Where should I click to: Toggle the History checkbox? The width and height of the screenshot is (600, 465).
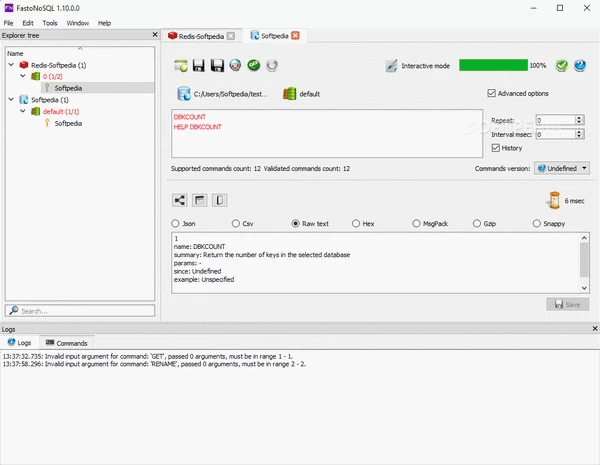coord(496,148)
